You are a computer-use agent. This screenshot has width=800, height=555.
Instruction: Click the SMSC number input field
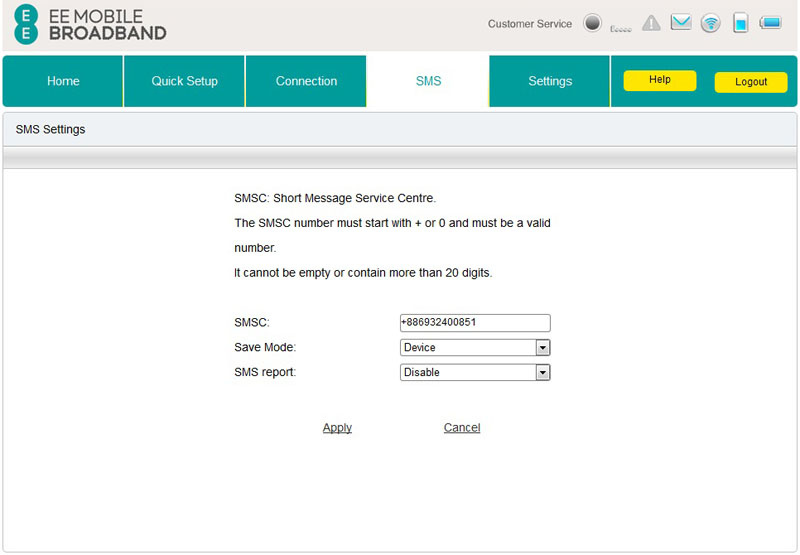tap(475, 323)
